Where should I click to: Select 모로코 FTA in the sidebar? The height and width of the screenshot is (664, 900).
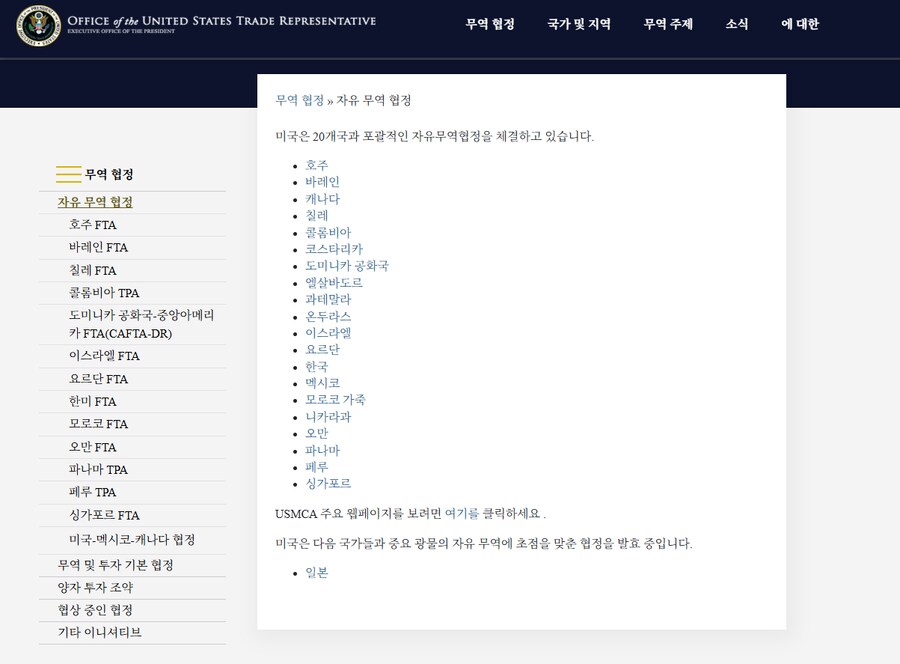coord(98,424)
